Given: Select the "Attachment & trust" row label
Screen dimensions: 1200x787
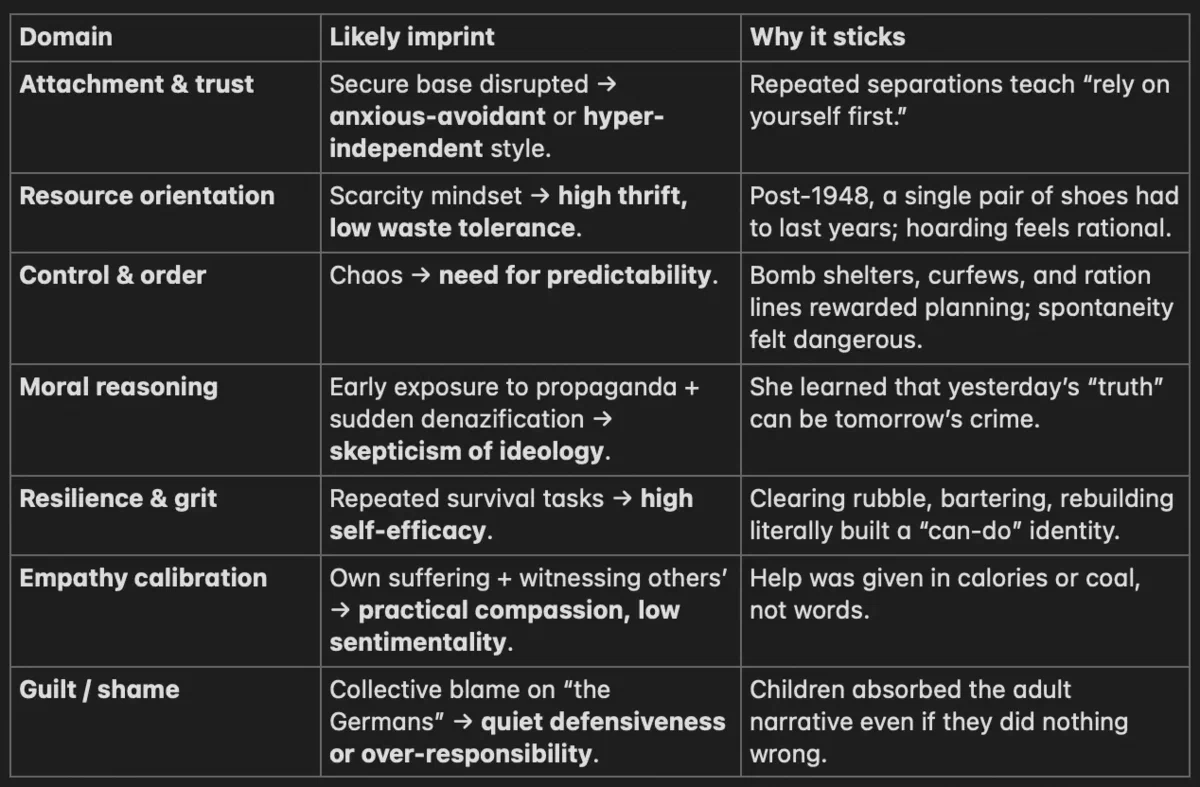Looking at the screenshot, I should click(x=137, y=84).
